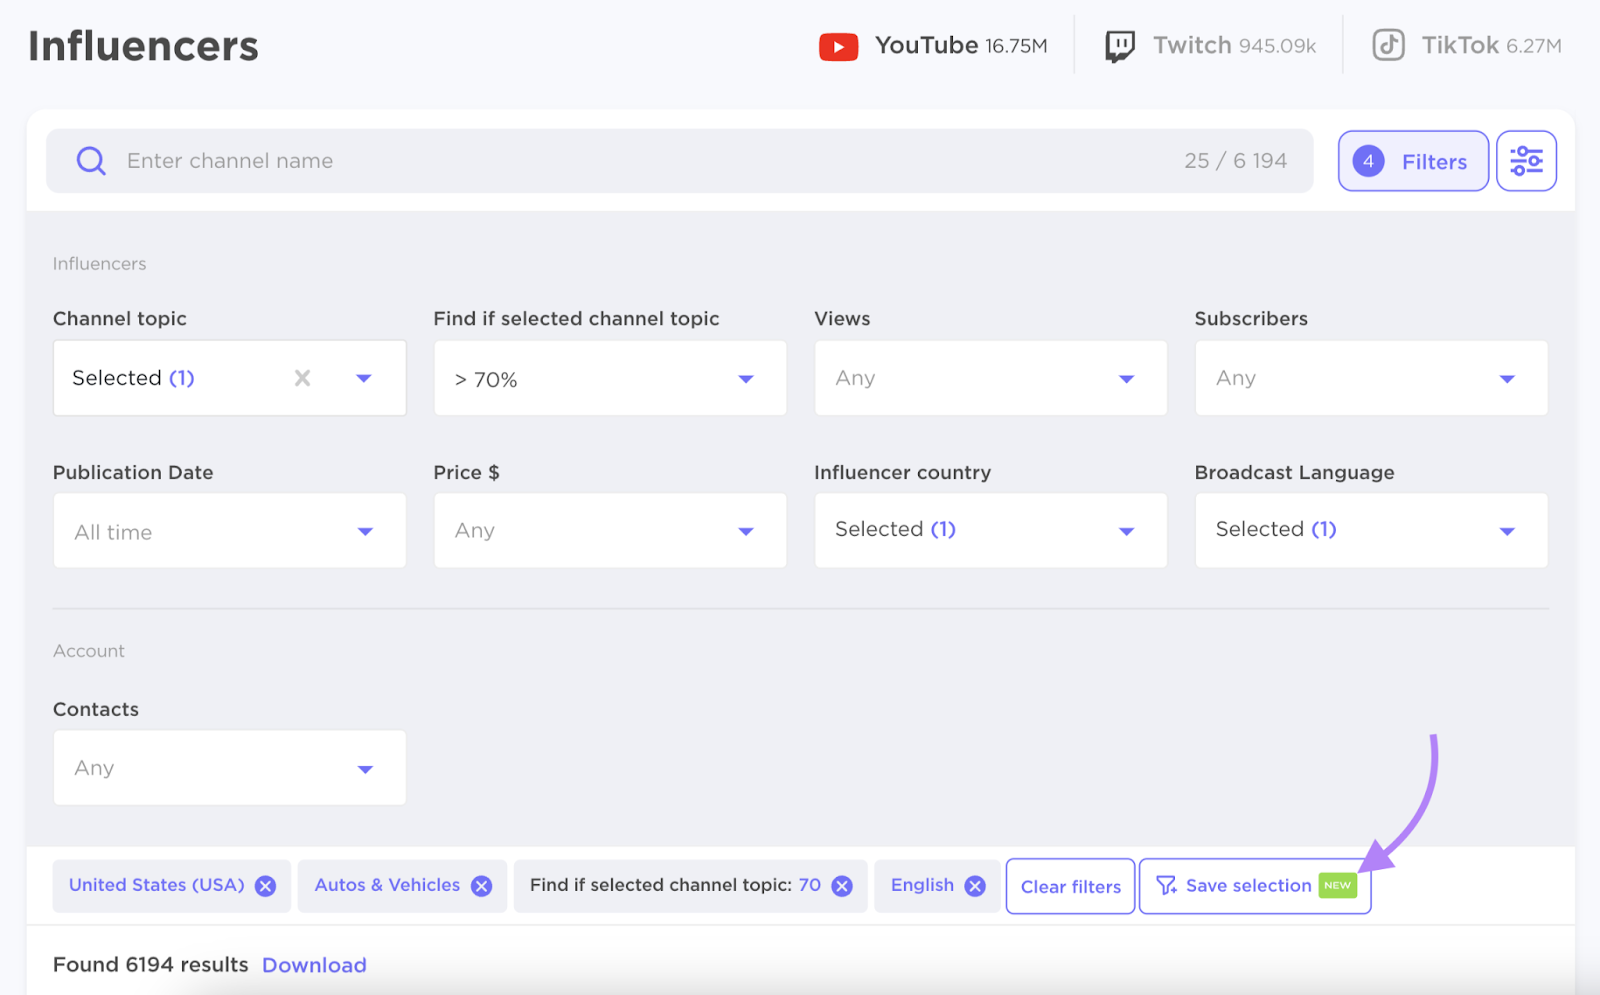Open the advanced filter settings sliders icon
Screen dimensions: 1600x995
click(x=1526, y=160)
